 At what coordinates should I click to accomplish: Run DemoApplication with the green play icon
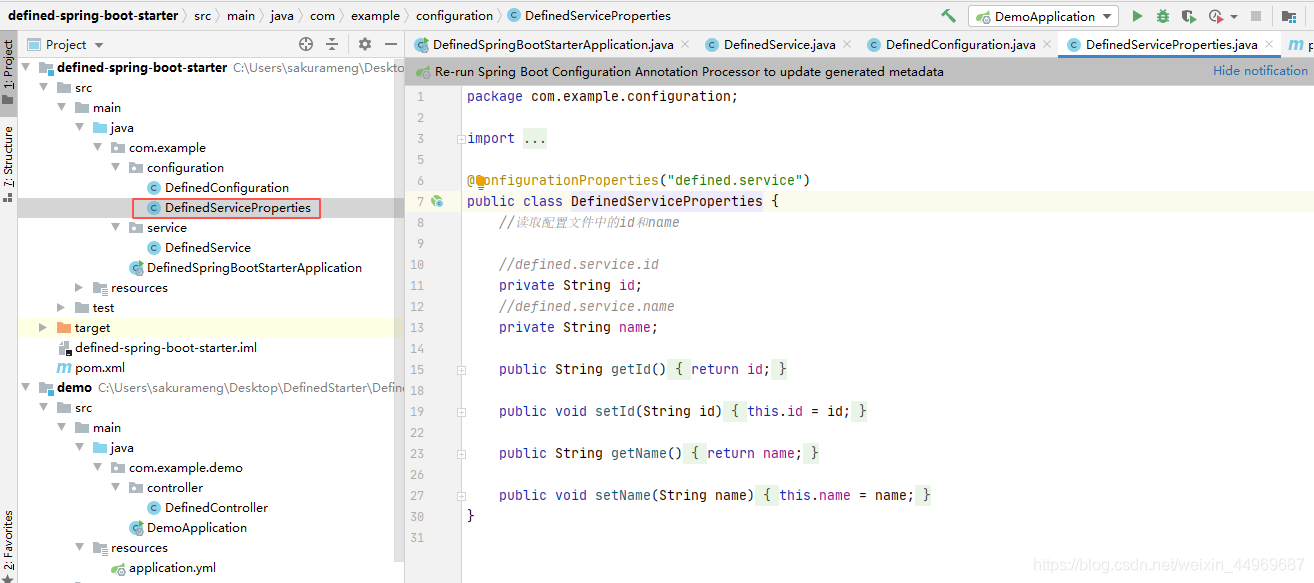[x=1137, y=16]
